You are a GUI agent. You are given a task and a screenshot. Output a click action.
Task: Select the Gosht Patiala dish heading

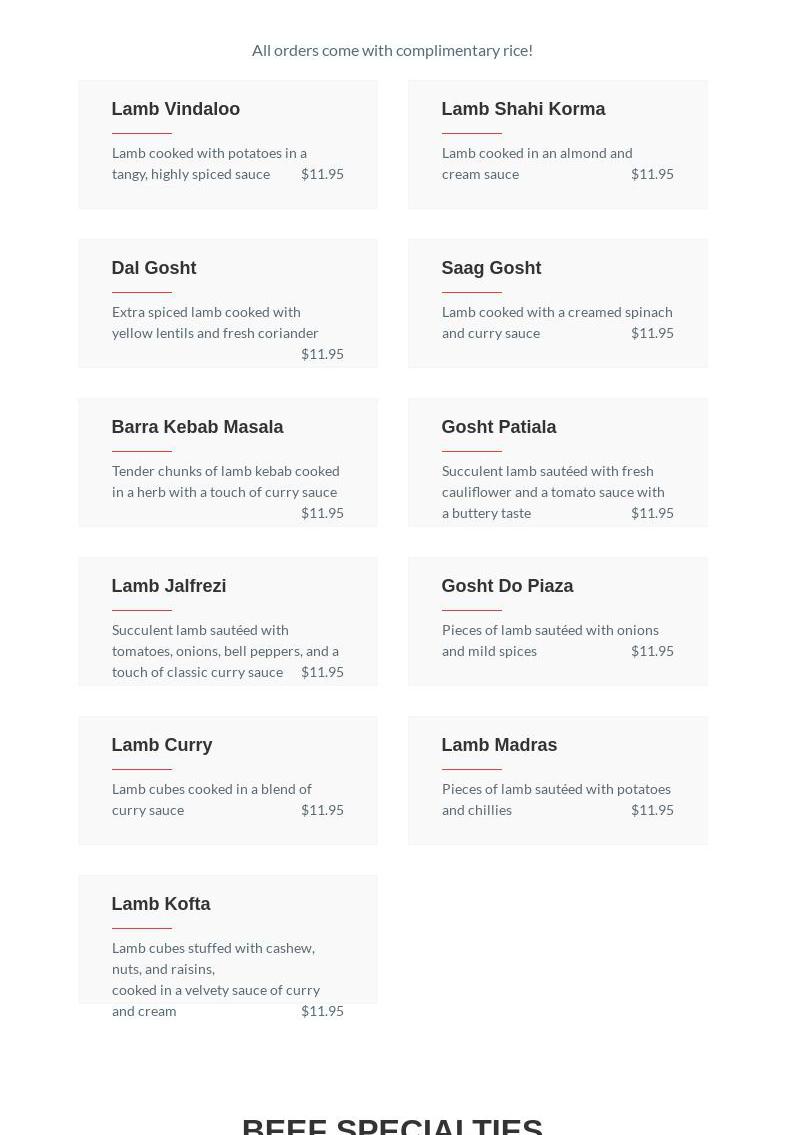tap(499, 427)
